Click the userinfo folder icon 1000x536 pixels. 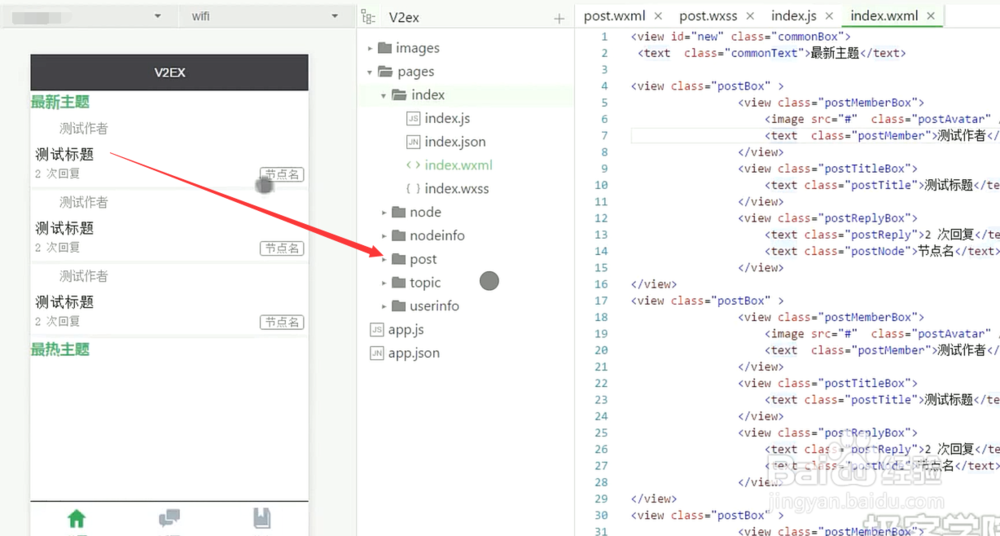click(399, 306)
